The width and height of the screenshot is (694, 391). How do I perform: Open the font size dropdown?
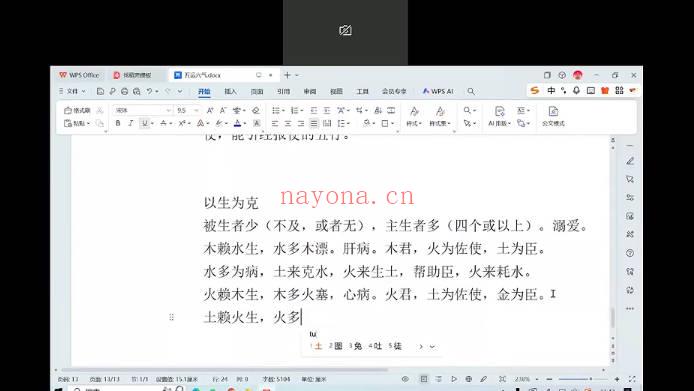pos(196,110)
